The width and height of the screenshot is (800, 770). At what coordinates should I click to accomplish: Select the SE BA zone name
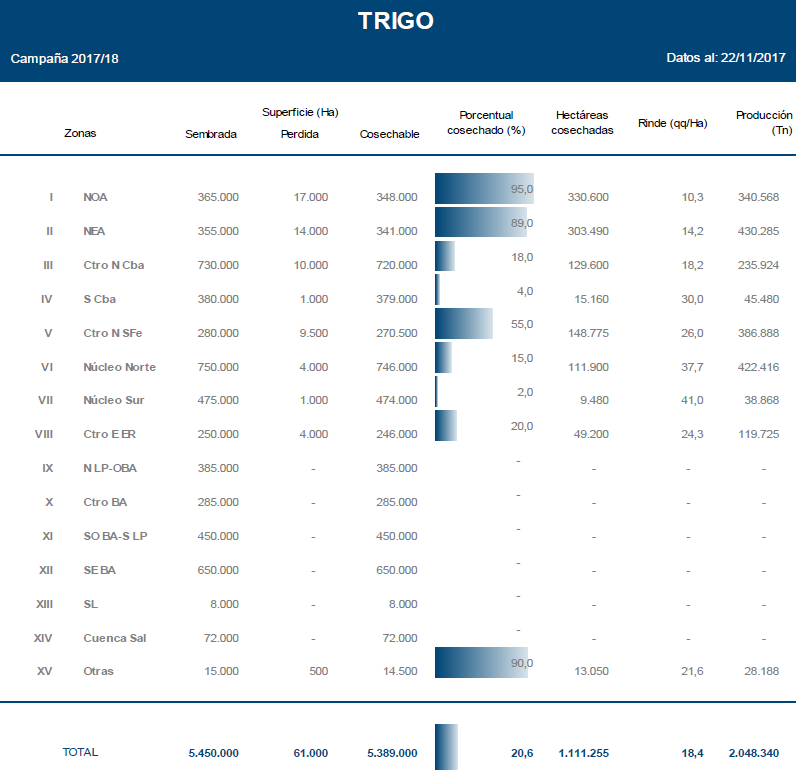click(100, 570)
